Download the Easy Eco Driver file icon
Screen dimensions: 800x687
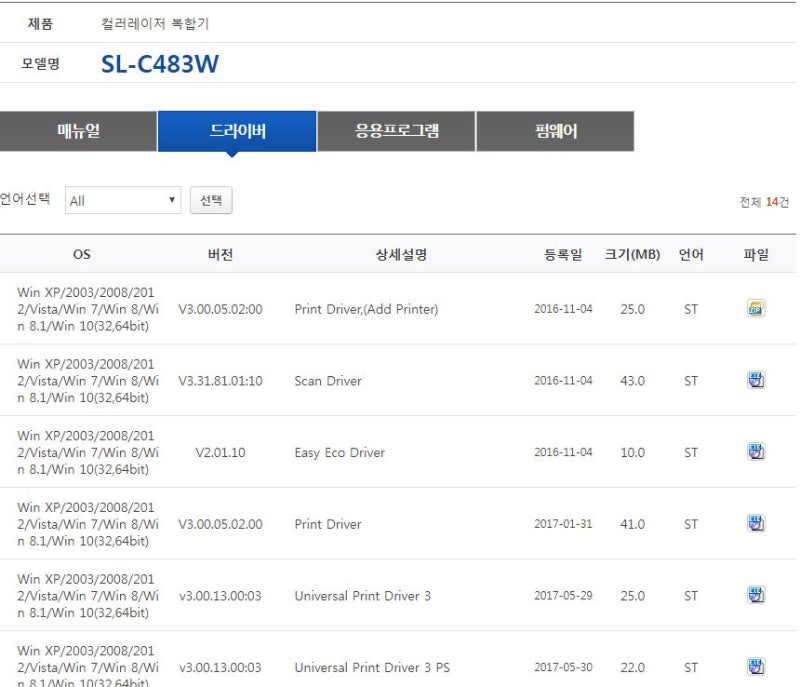(x=756, y=452)
